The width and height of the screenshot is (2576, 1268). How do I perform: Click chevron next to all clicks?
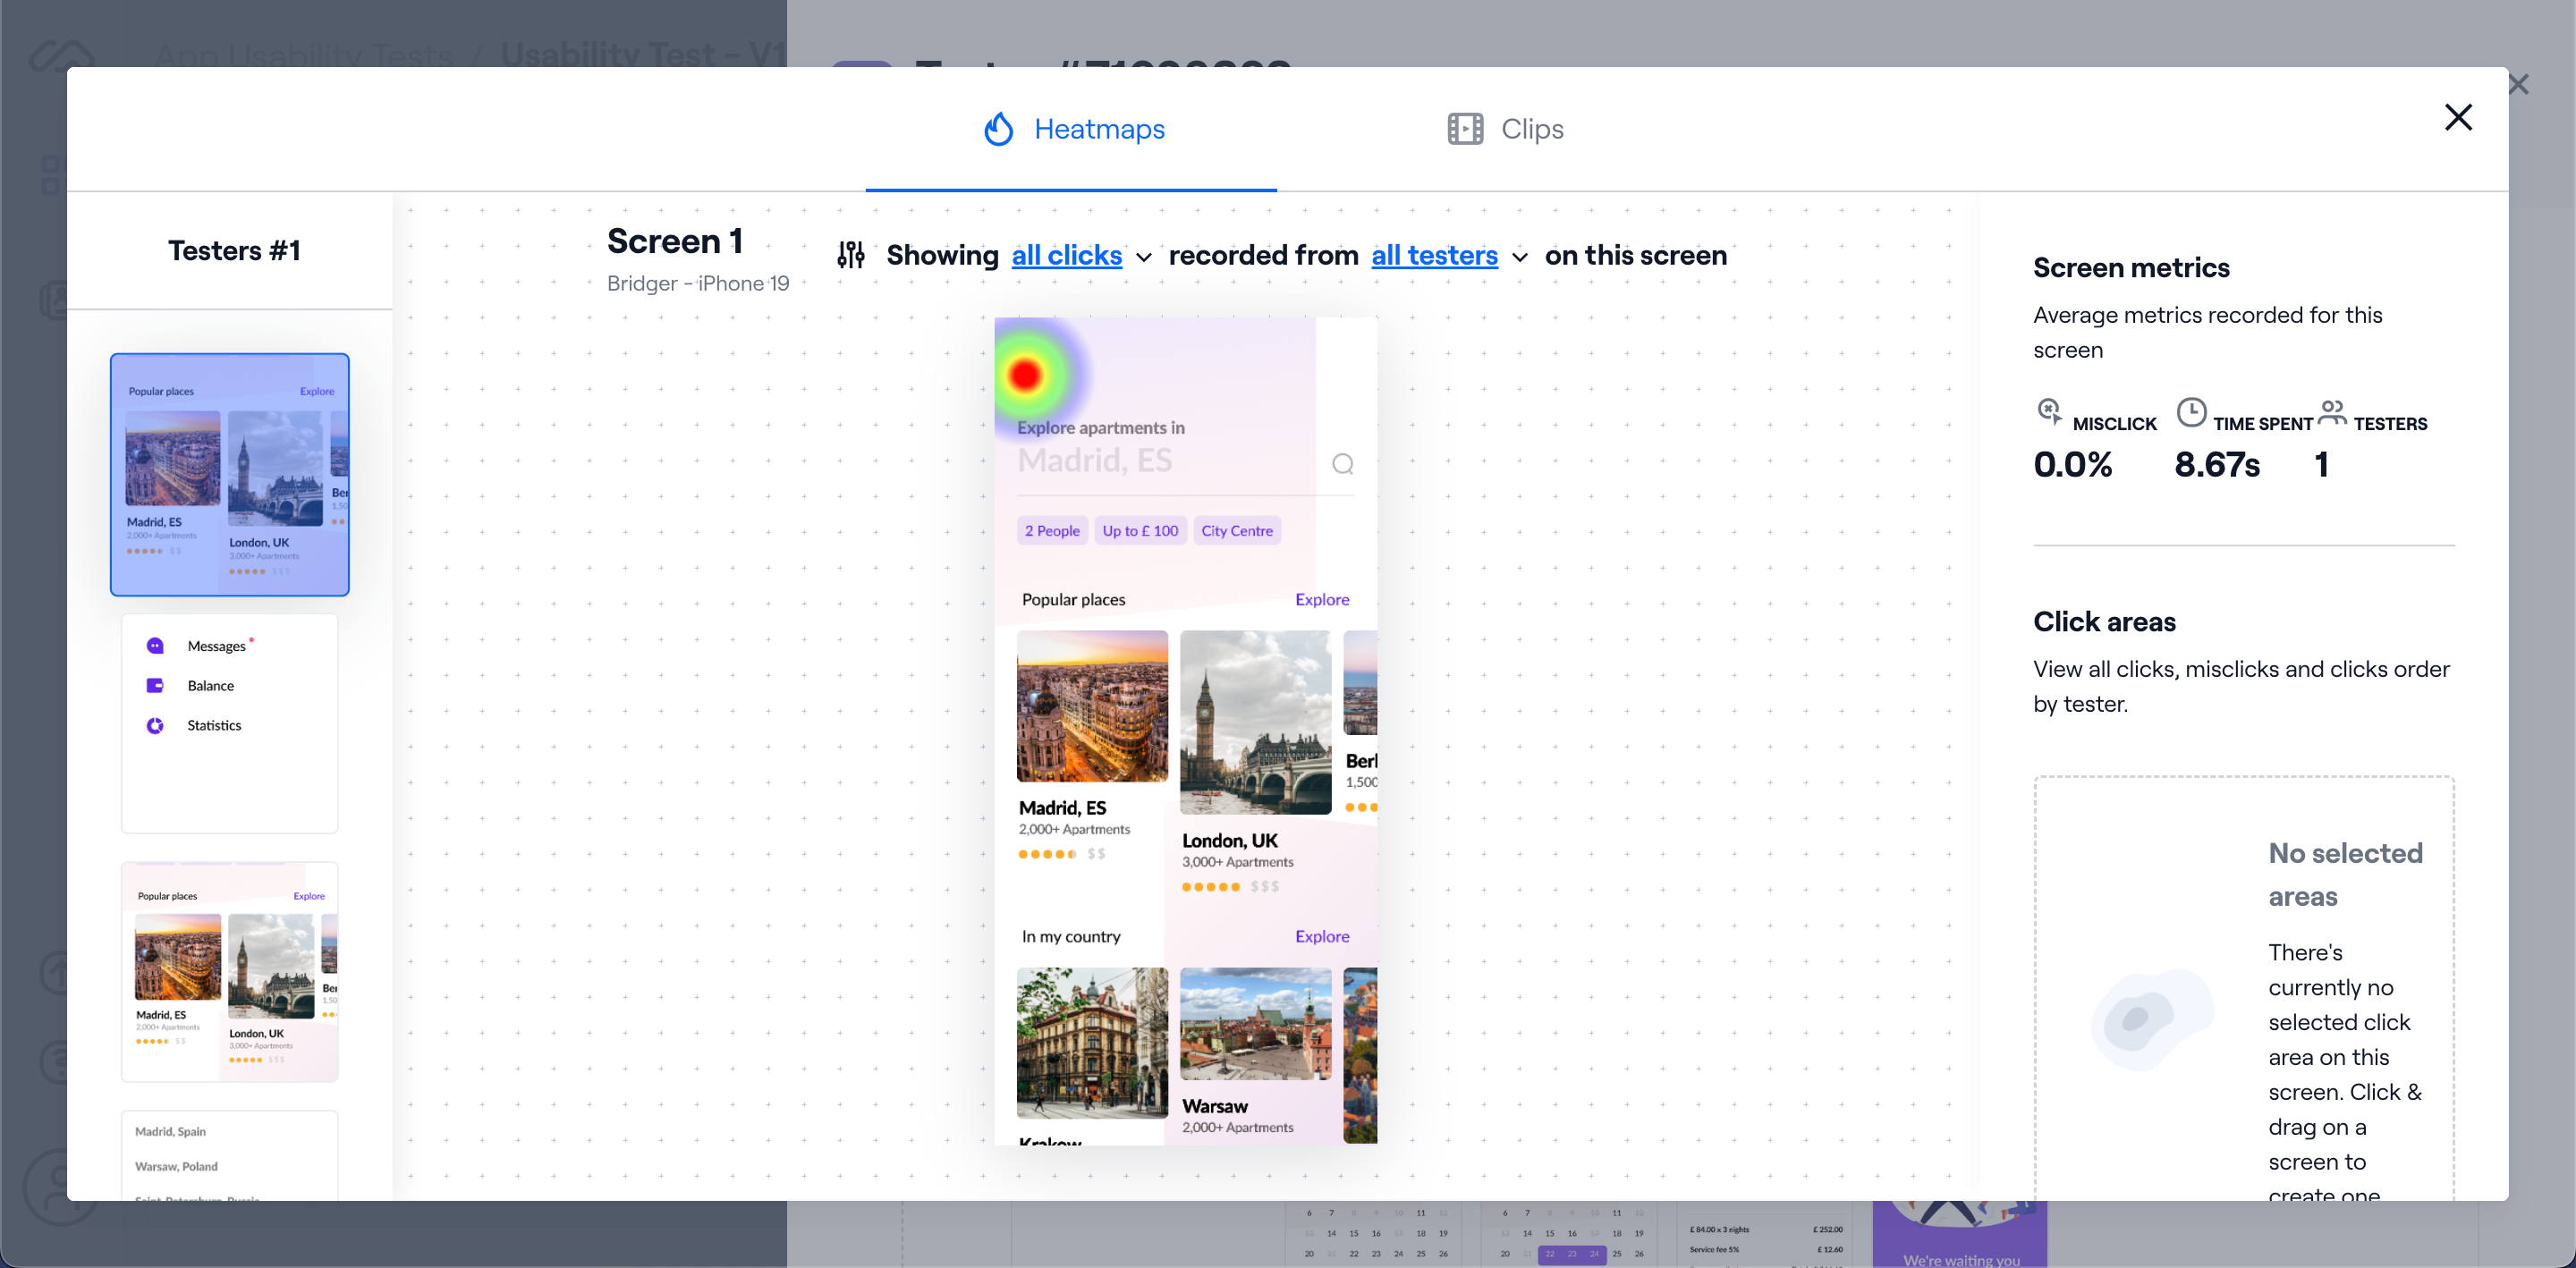[x=1143, y=258]
